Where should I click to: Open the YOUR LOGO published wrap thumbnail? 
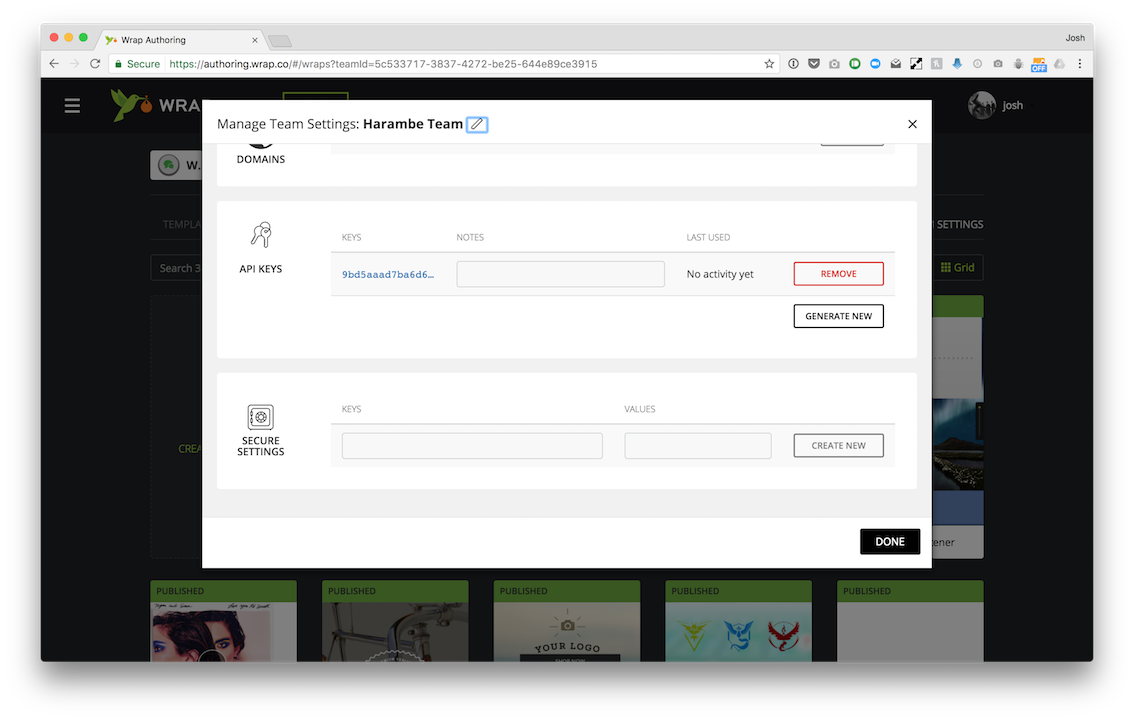coord(567,632)
